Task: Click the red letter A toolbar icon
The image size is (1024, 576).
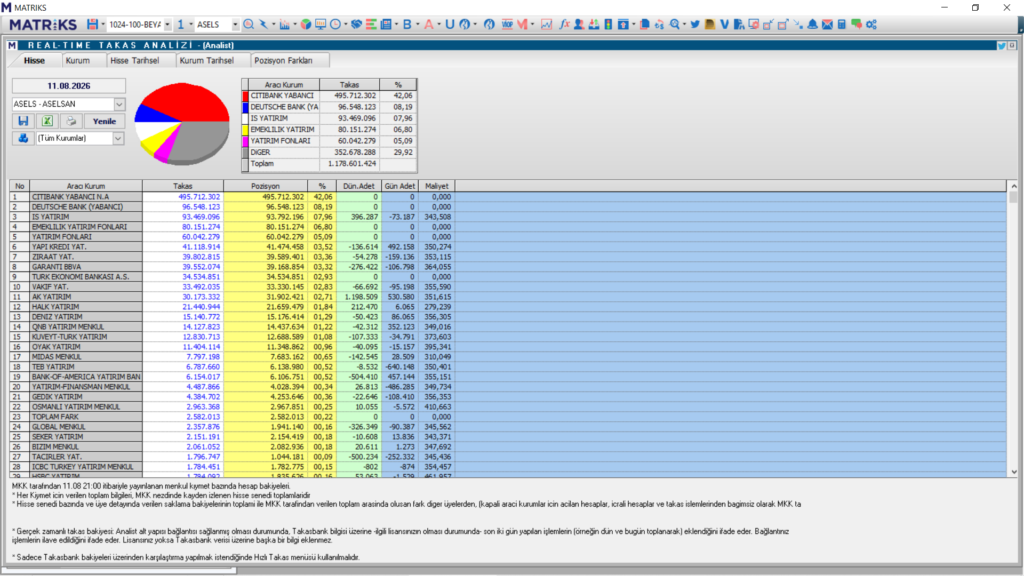Action: (428, 24)
